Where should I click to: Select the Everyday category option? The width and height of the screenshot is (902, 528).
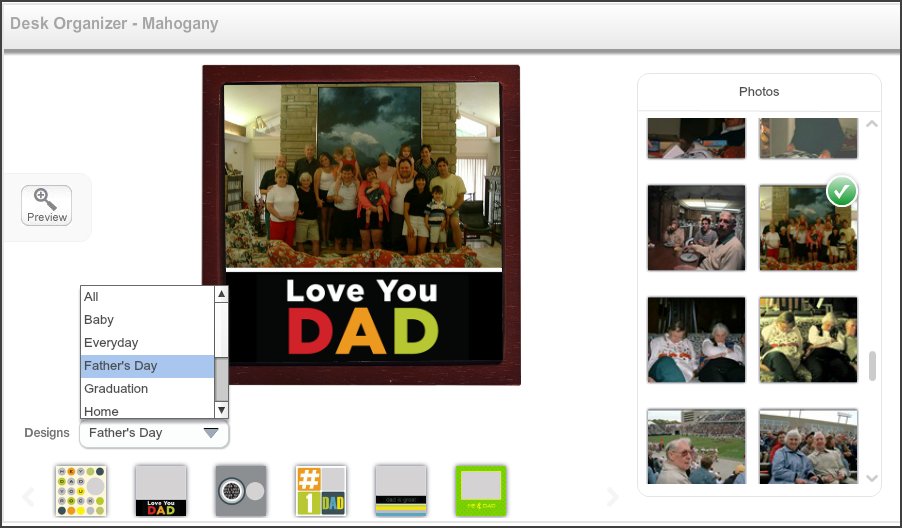point(111,343)
